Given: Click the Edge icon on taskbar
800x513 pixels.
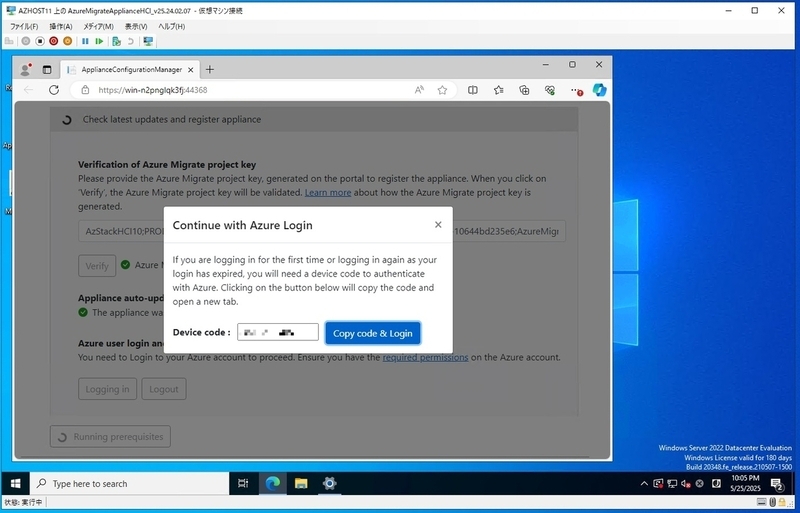Looking at the screenshot, I should pos(273,483).
